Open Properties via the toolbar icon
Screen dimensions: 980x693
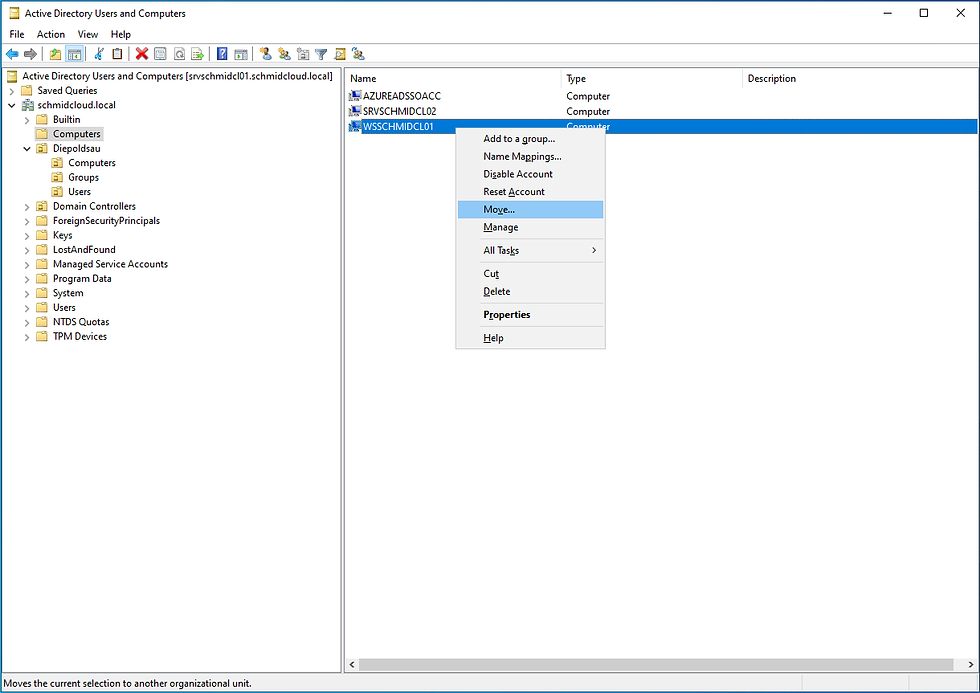pyautogui.click(x=160, y=54)
